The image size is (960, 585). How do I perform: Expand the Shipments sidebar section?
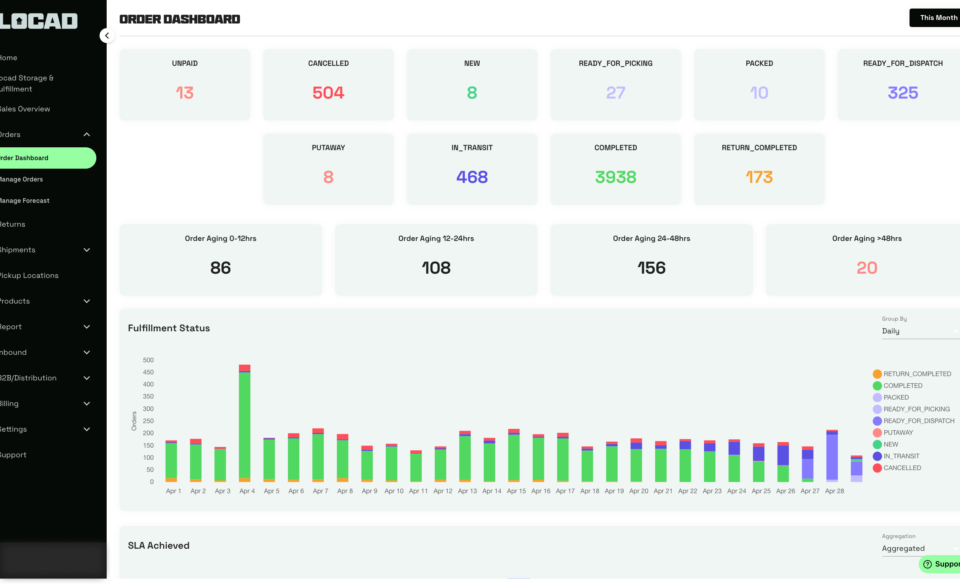87,250
